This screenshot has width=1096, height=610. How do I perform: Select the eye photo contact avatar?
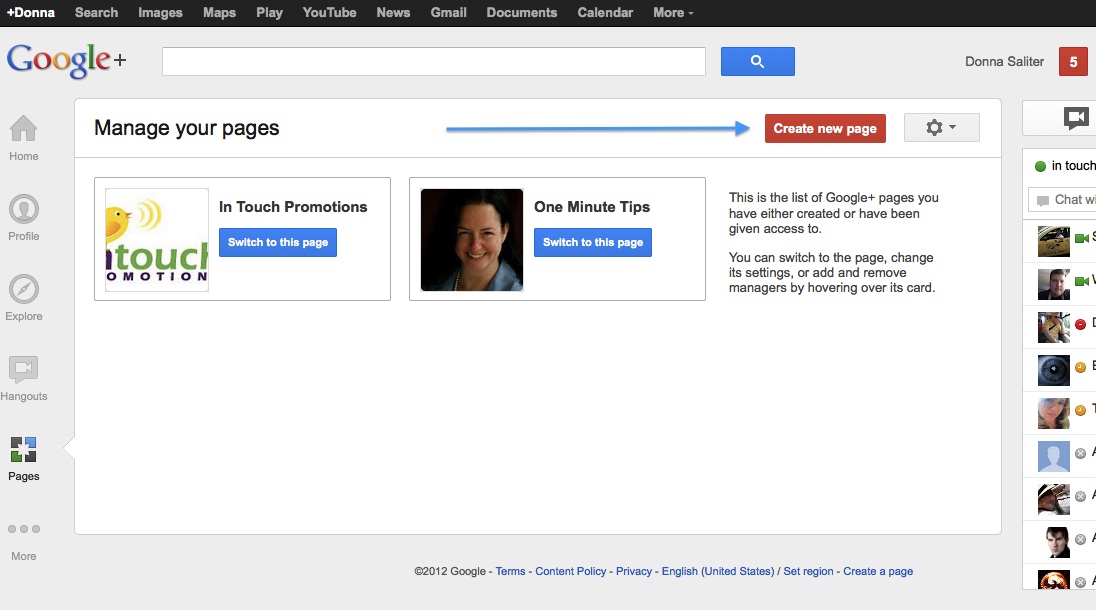click(x=1053, y=370)
